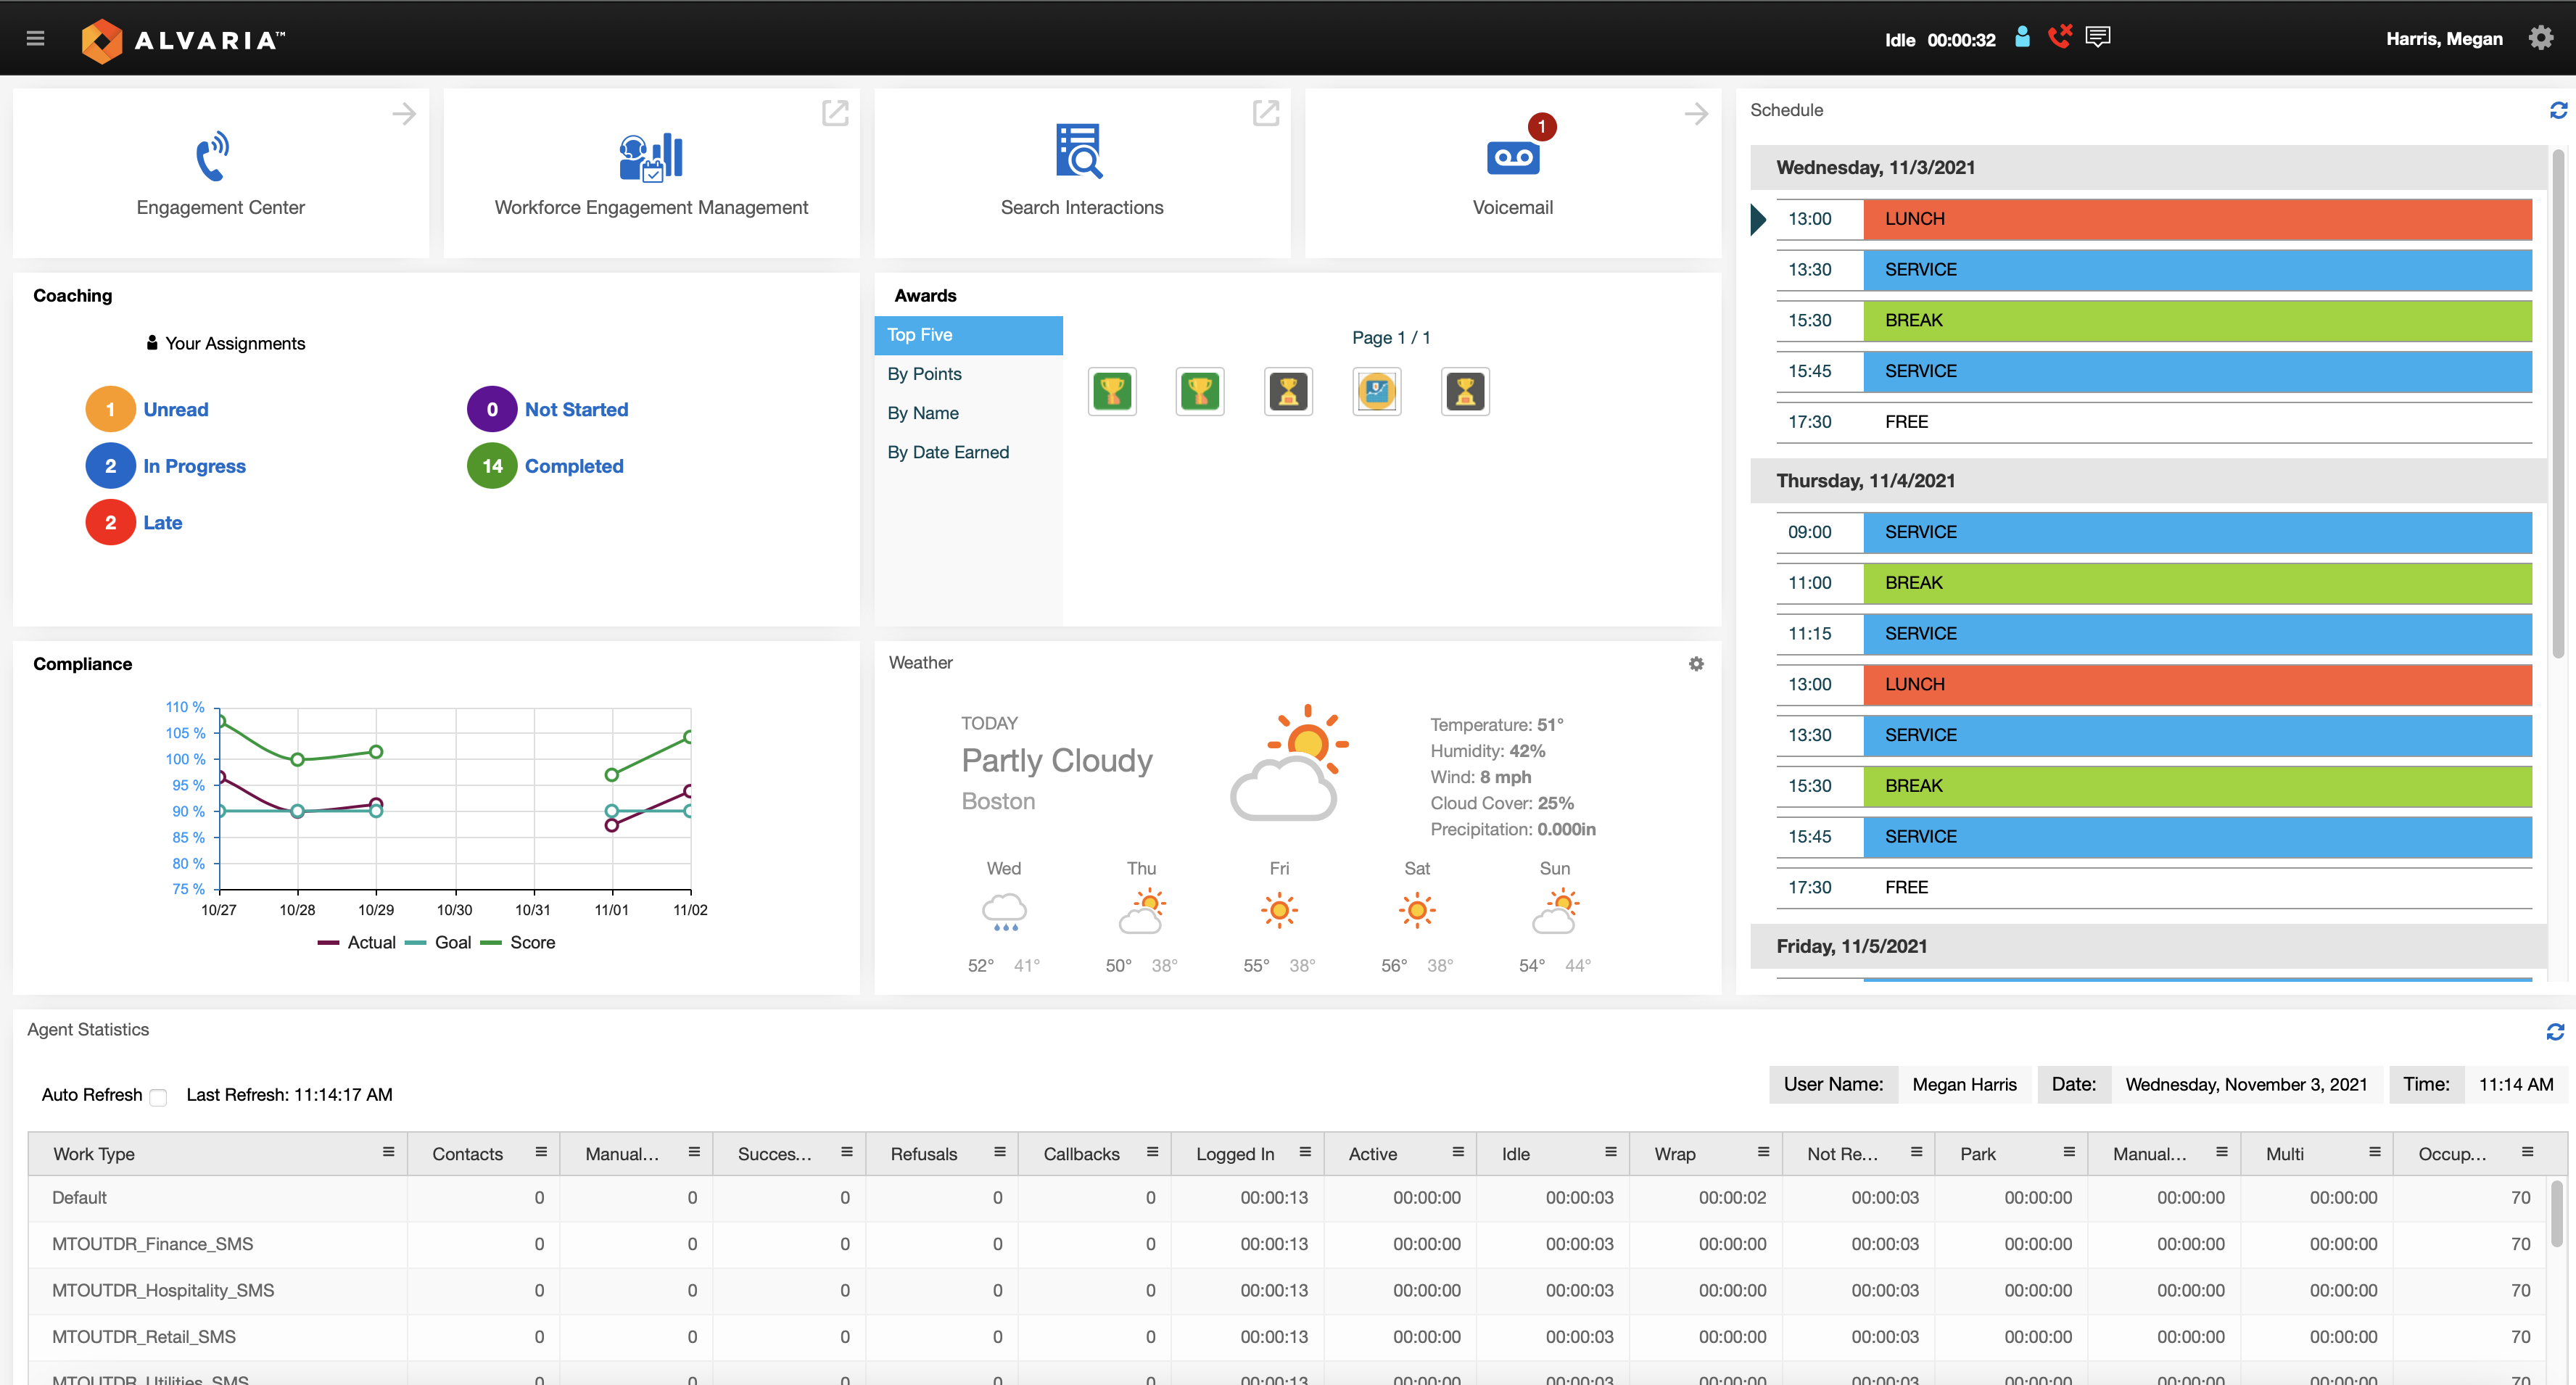This screenshot has width=2576, height=1385.
Task: Click the blue agent presence icon
Action: (2022, 36)
